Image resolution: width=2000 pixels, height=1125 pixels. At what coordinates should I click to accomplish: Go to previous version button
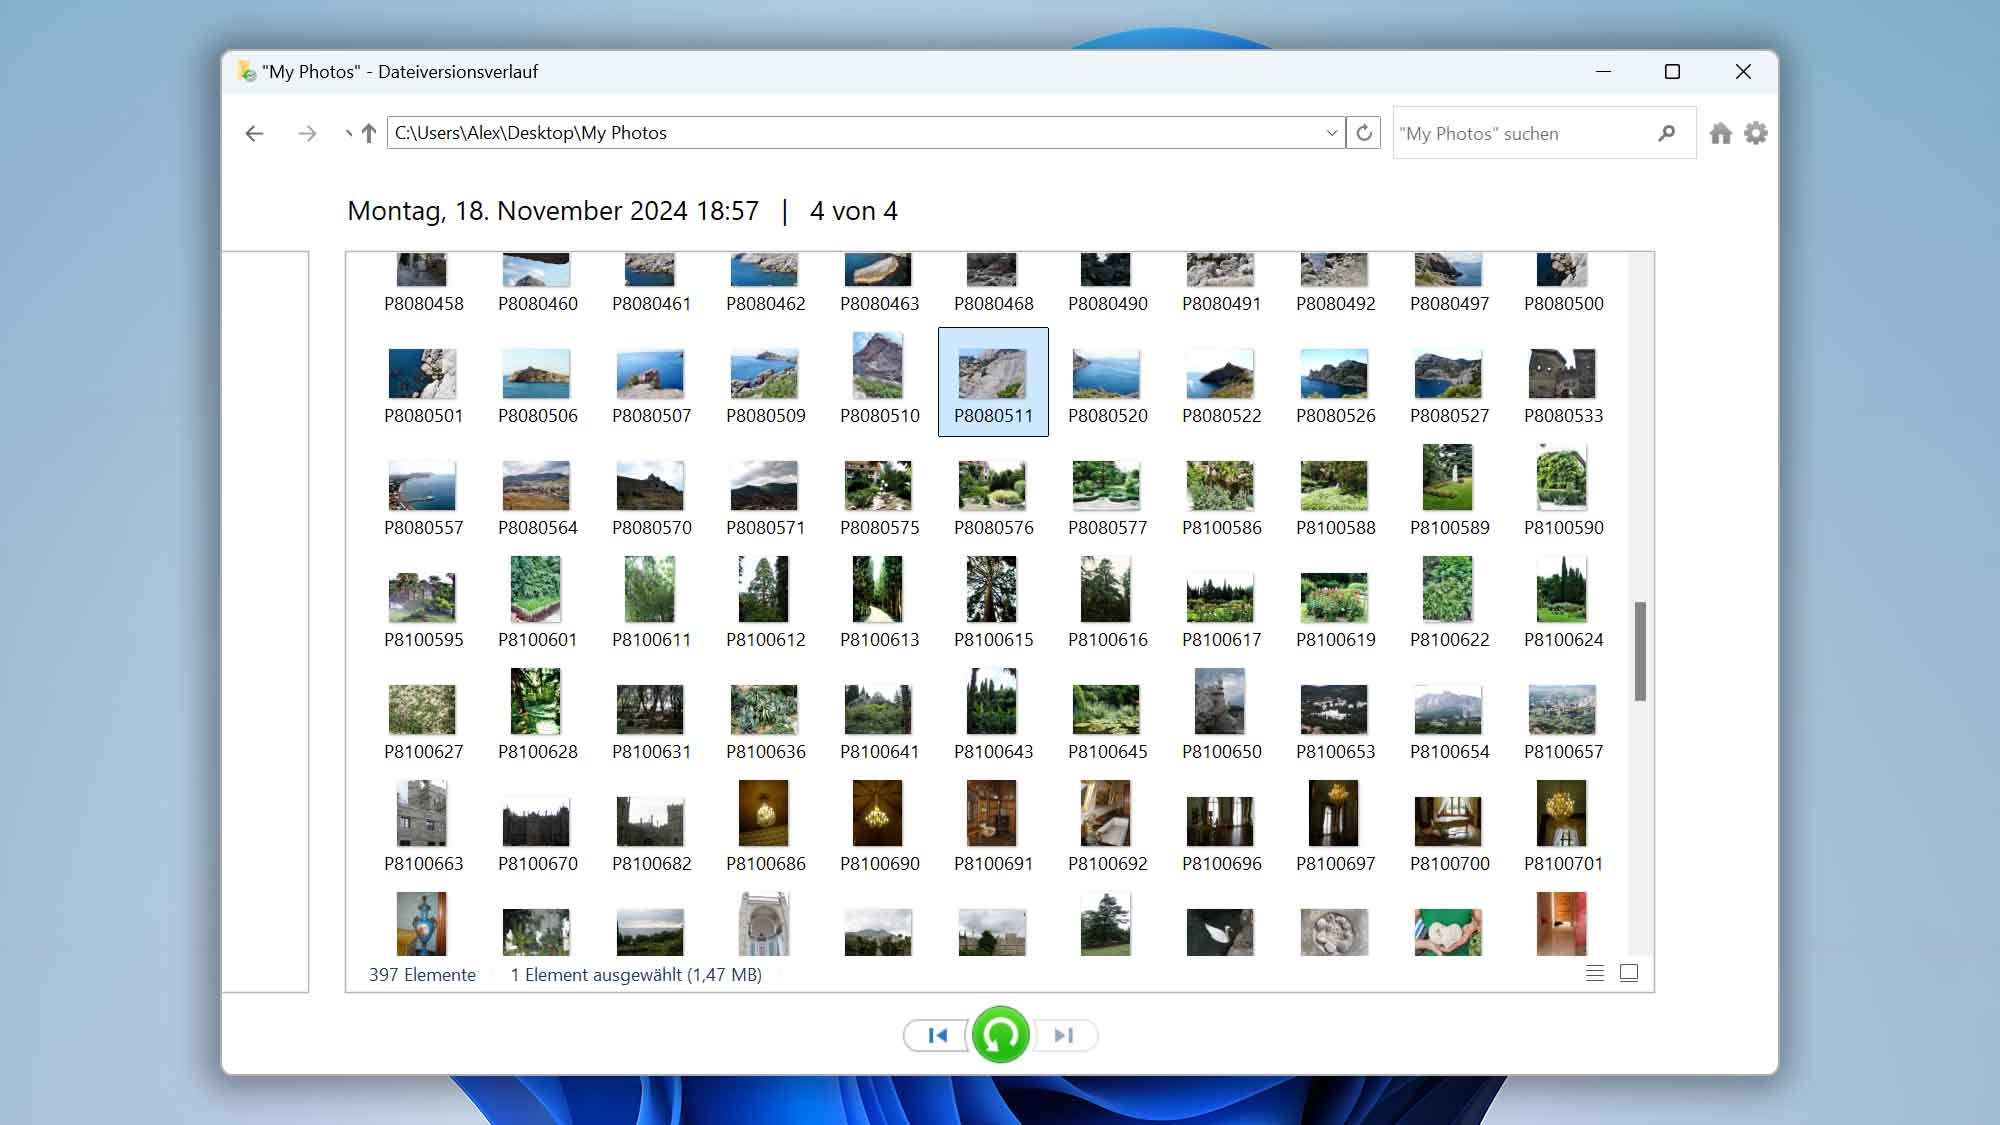[937, 1035]
